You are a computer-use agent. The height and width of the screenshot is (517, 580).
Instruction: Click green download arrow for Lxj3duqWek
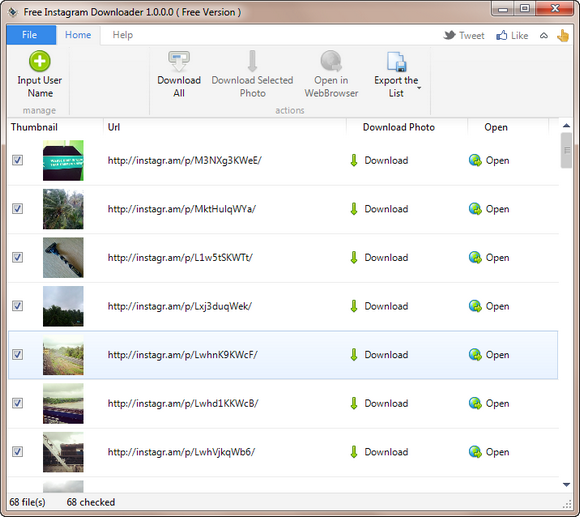354,306
